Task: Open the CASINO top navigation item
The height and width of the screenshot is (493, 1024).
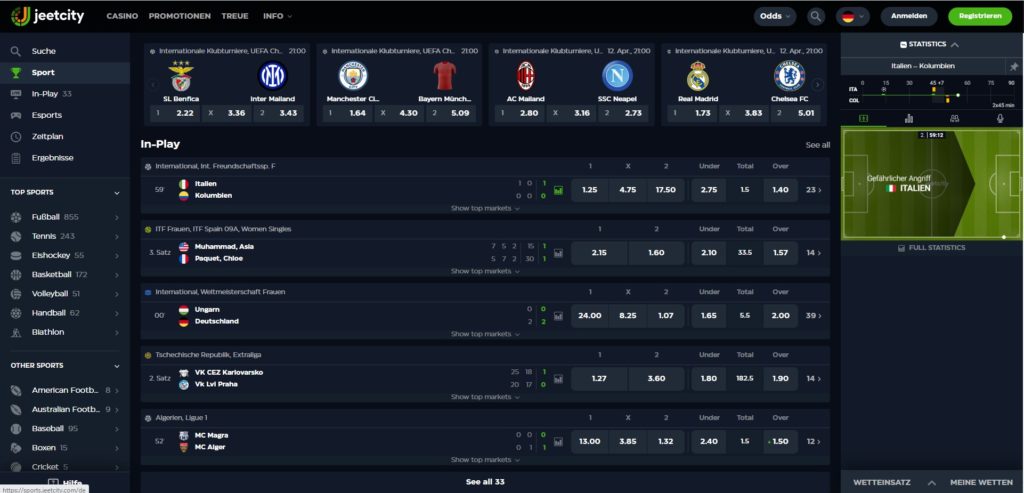Action: point(122,16)
